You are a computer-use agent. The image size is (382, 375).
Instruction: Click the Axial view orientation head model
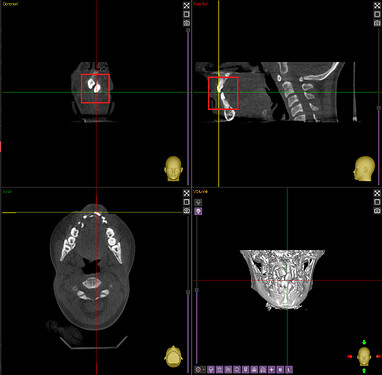(x=173, y=357)
